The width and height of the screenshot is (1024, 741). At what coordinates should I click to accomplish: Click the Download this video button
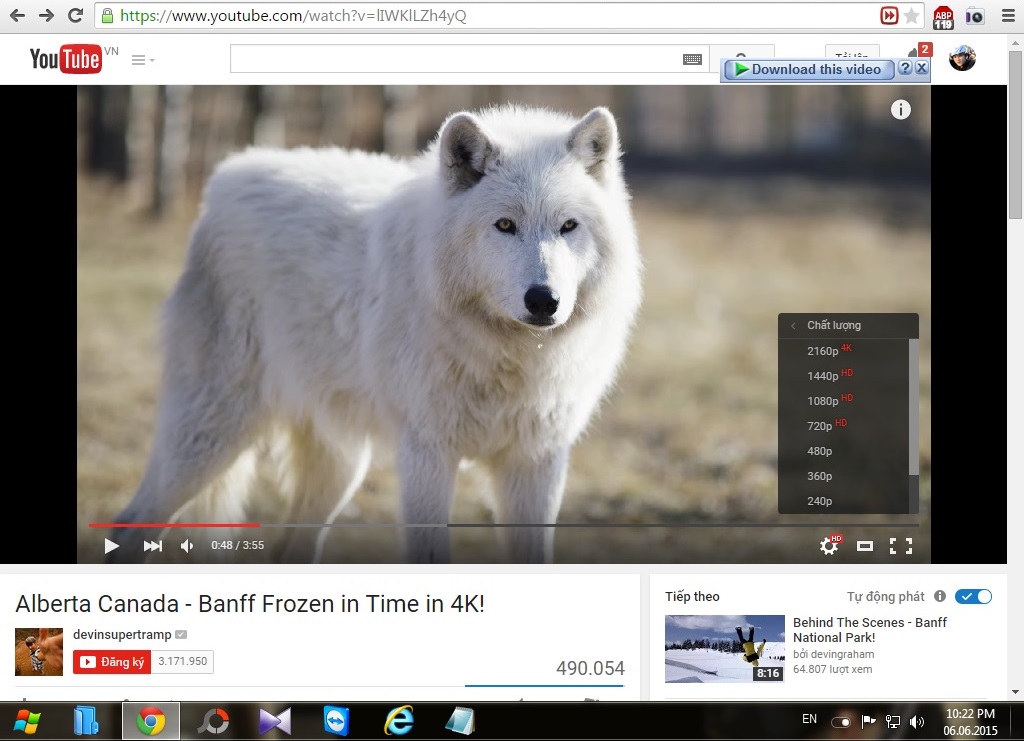coord(808,69)
